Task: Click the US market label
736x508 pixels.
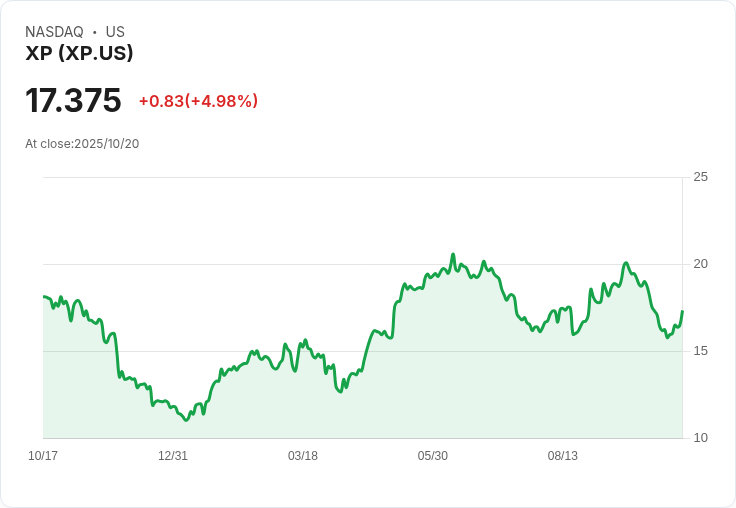Action: pyautogui.click(x=115, y=32)
